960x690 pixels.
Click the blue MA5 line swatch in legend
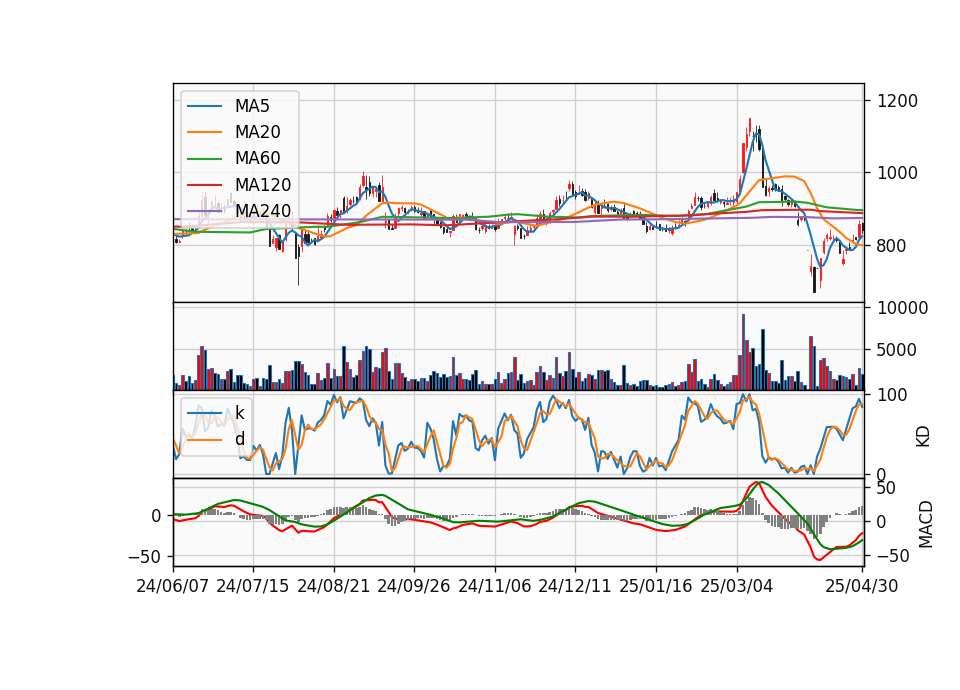pyautogui.click(x=204, y=107)
